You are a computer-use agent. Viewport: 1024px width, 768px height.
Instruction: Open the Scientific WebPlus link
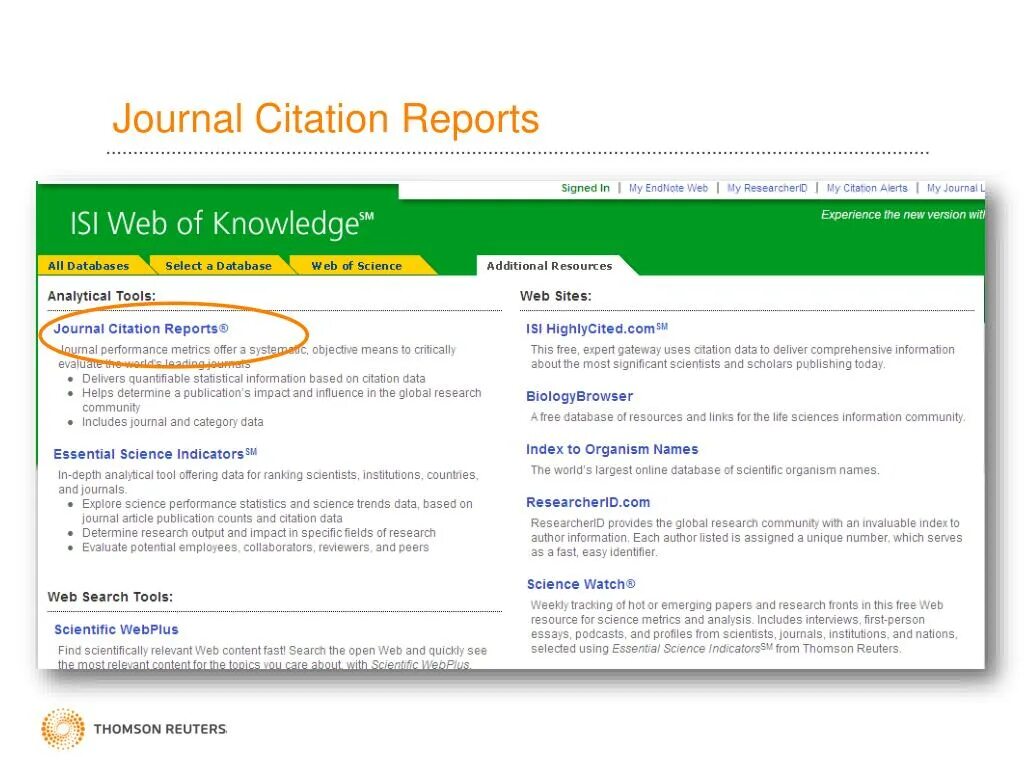116,630
